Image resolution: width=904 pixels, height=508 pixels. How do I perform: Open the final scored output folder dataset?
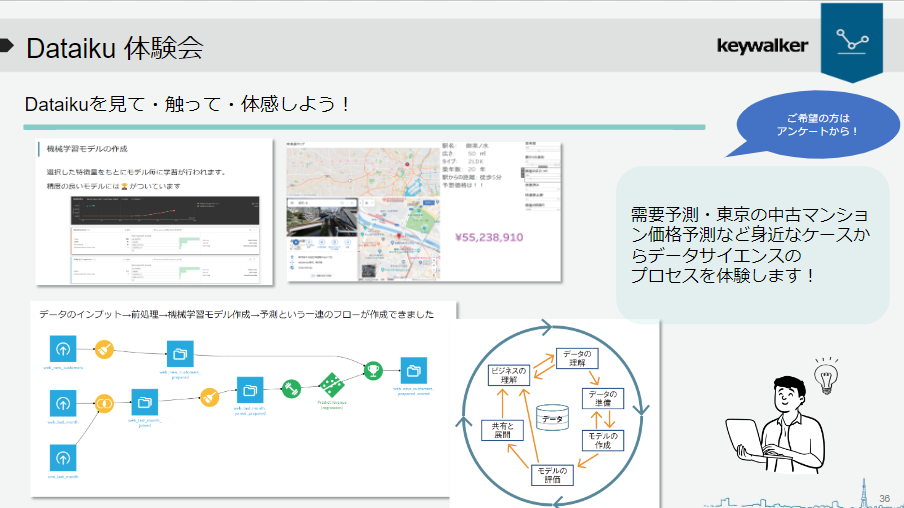click(x=413, y=371)
